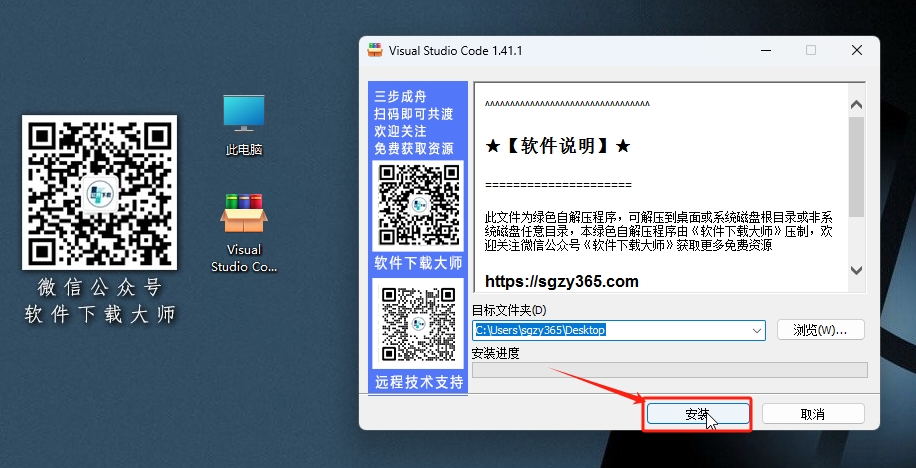Image resolution: width=916 pixels, height=468 pixels.
Task: Open folder browser with 浏览(W)... button
Action: 820,330
